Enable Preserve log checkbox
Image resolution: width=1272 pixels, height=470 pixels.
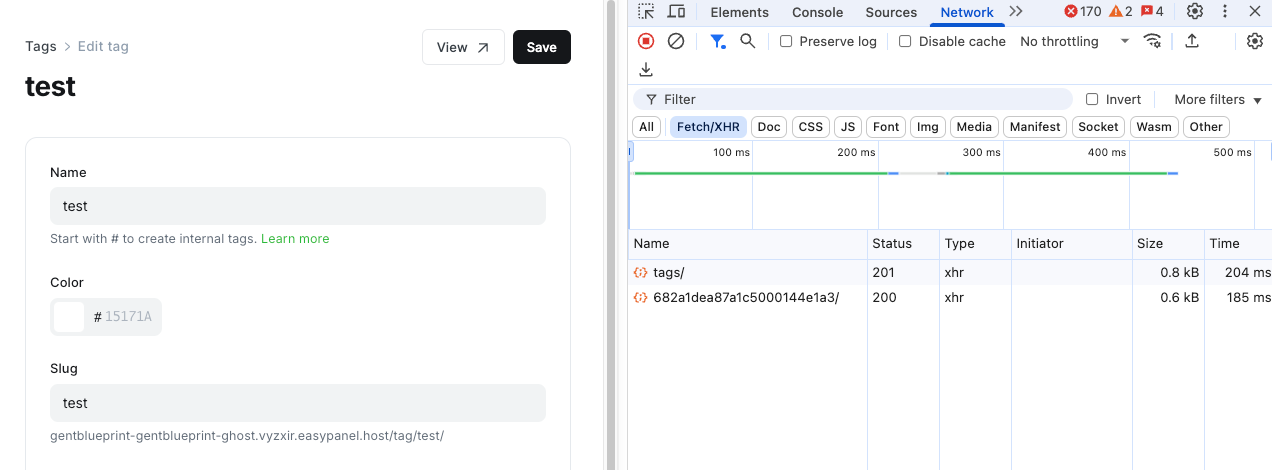[x=786, y=41]
